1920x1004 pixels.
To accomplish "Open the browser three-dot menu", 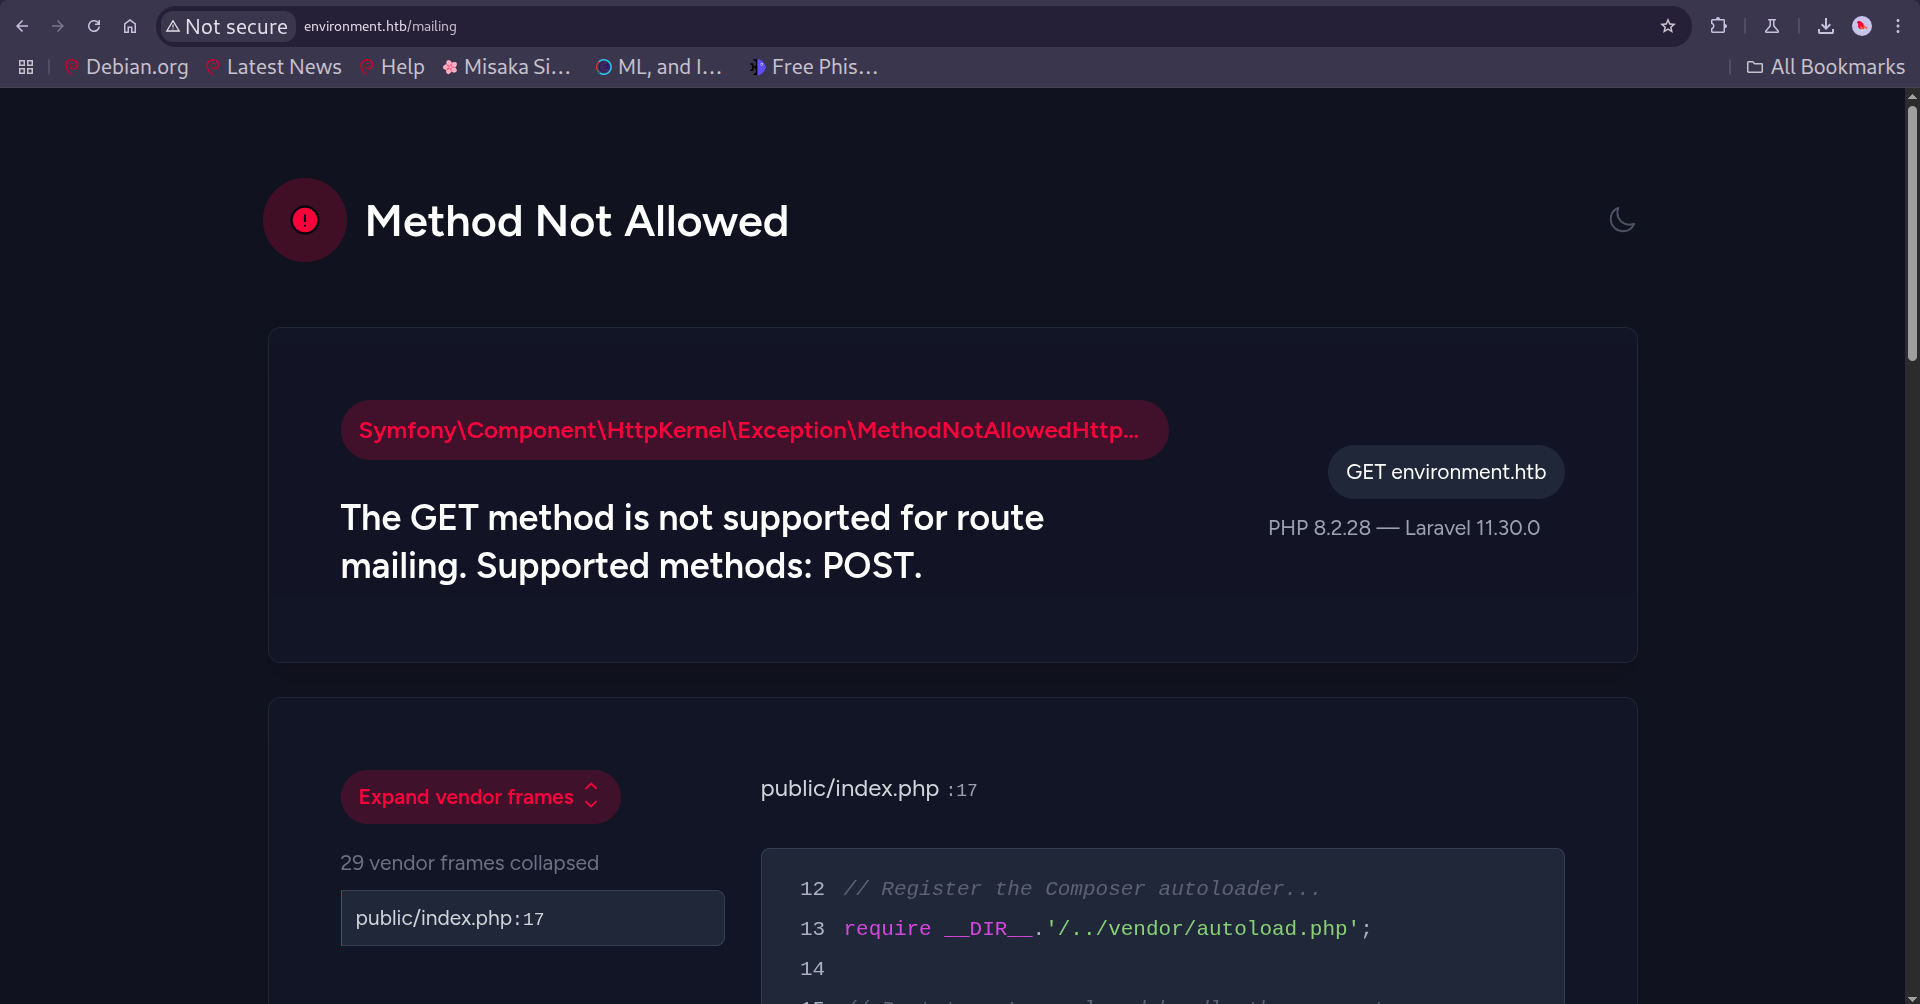I will point(1898,26).
